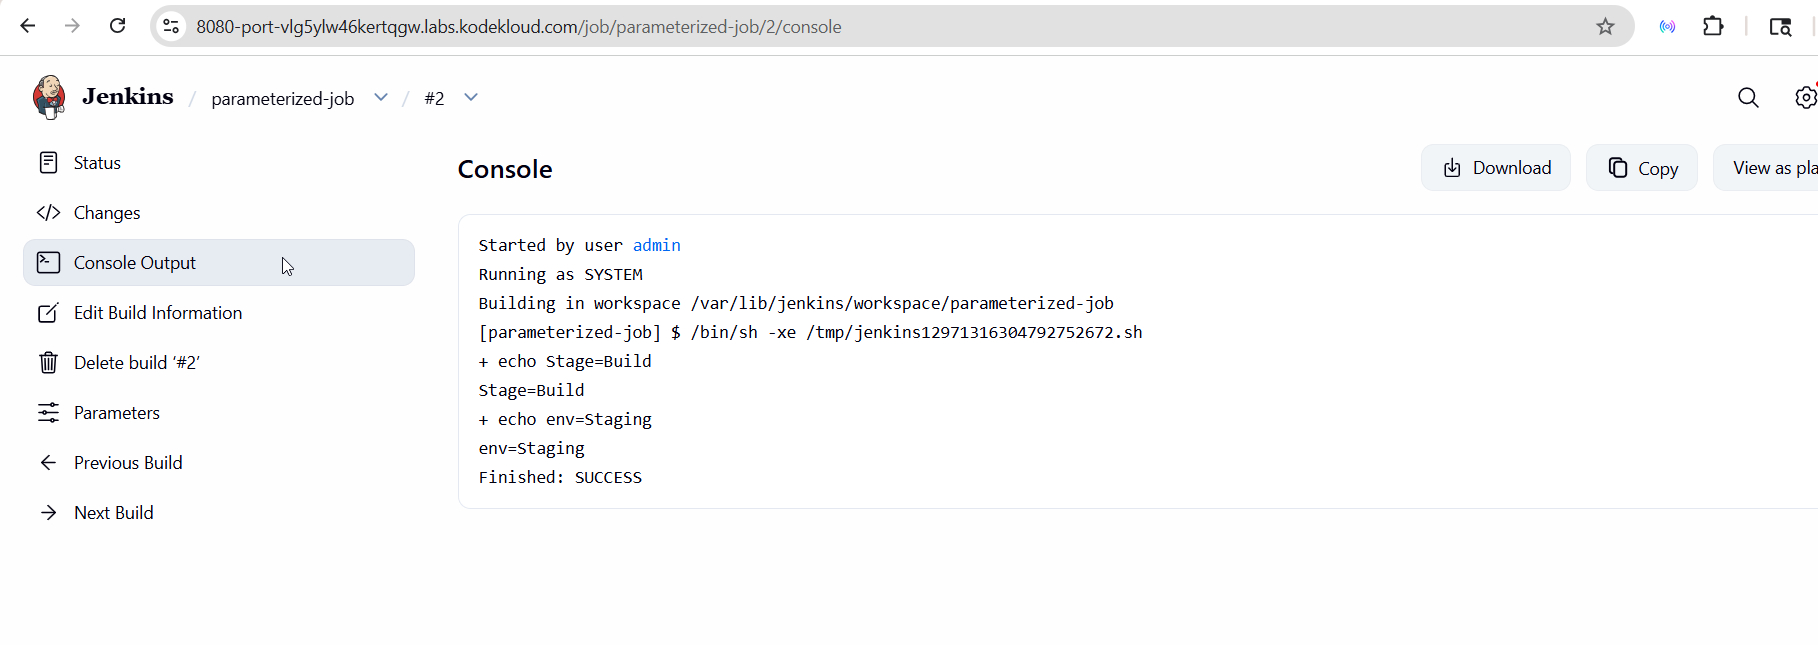Go to Previous Build

coord(128,463)
